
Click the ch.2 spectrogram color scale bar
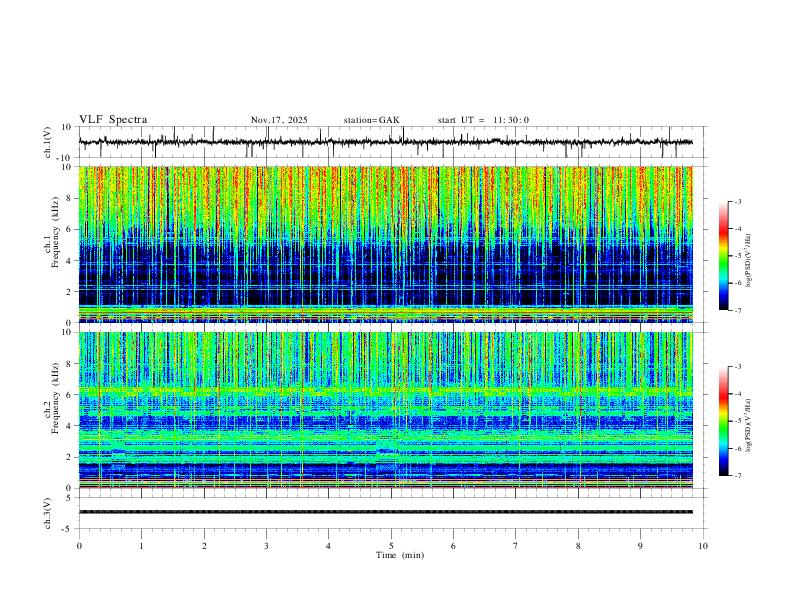pos(723,421)
